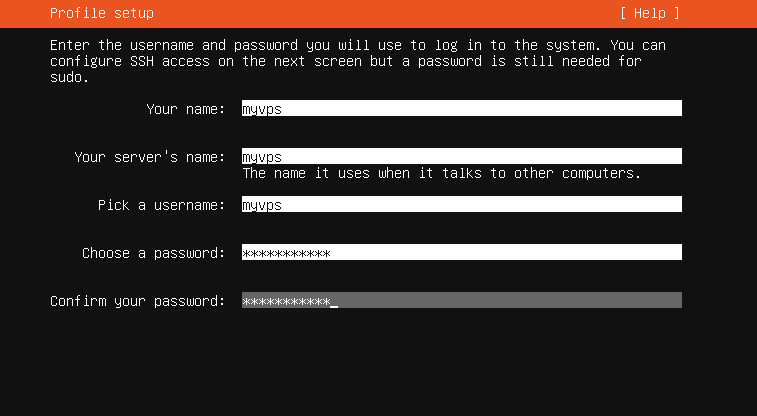The width and height of the screenshot is (757, 416).
Task: Click the asterisks in Choose a password
Action: pyautogui.click(x=286, y=253)
